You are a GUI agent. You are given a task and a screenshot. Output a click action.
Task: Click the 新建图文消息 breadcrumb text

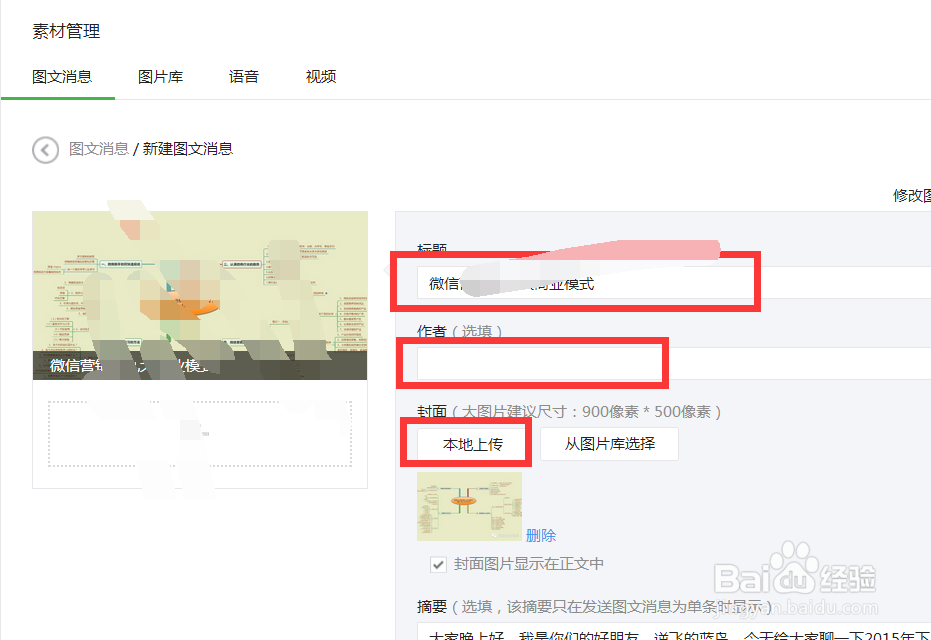point(188,148)
